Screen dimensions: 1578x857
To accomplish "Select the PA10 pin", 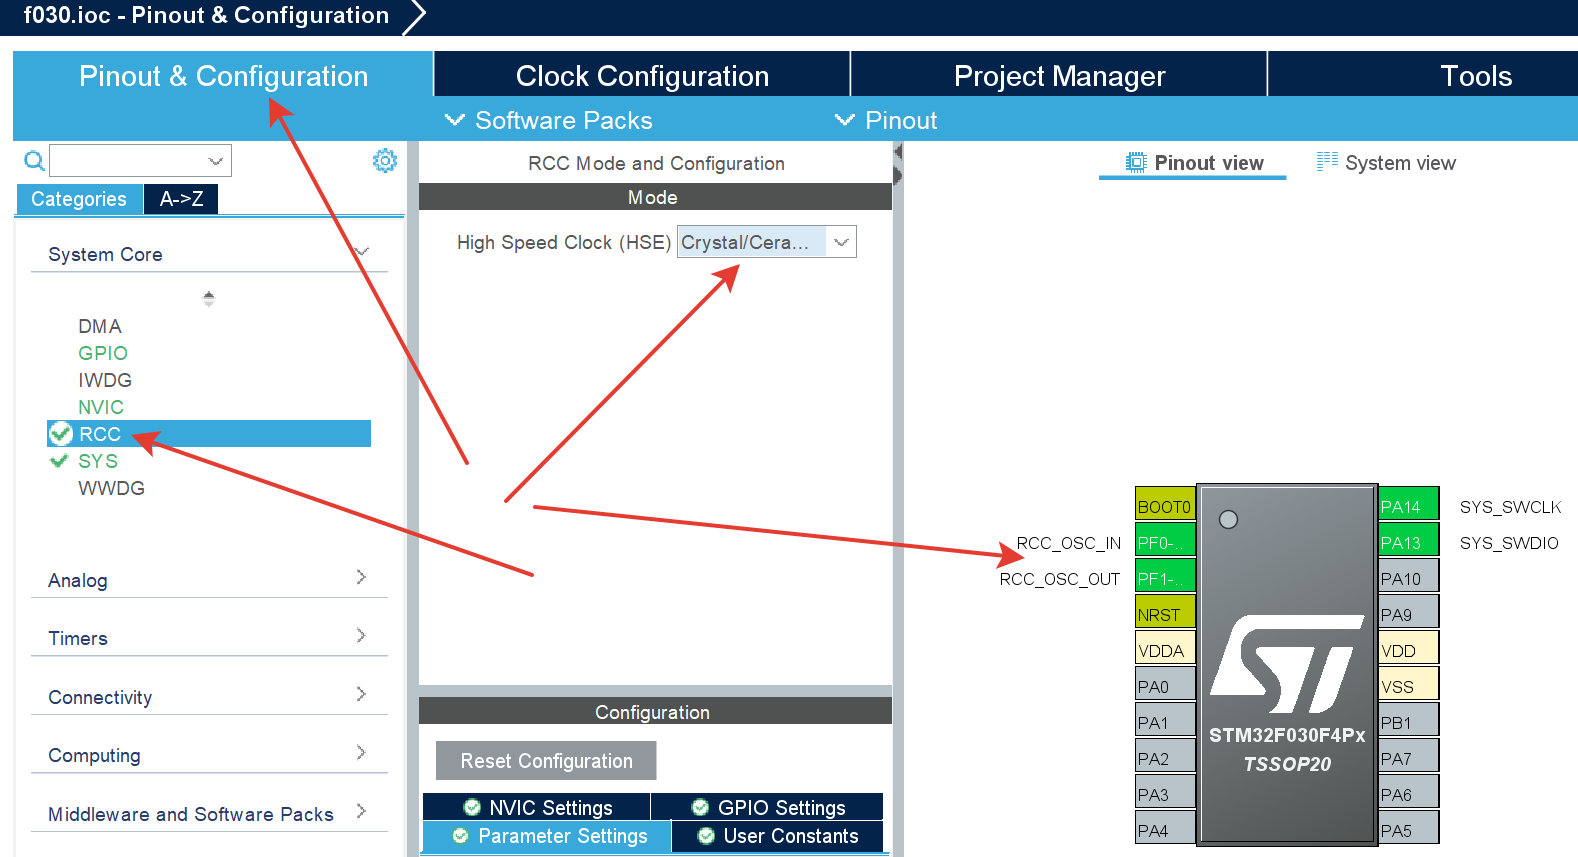I will (x=1408, y=578).
